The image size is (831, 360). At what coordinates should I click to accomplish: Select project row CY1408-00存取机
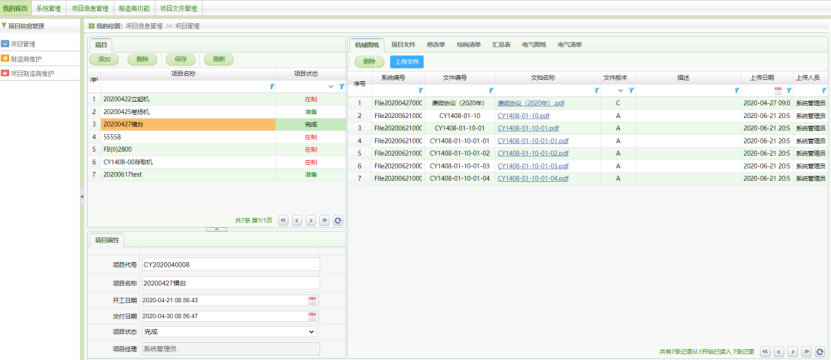click(x=216, y=162)
